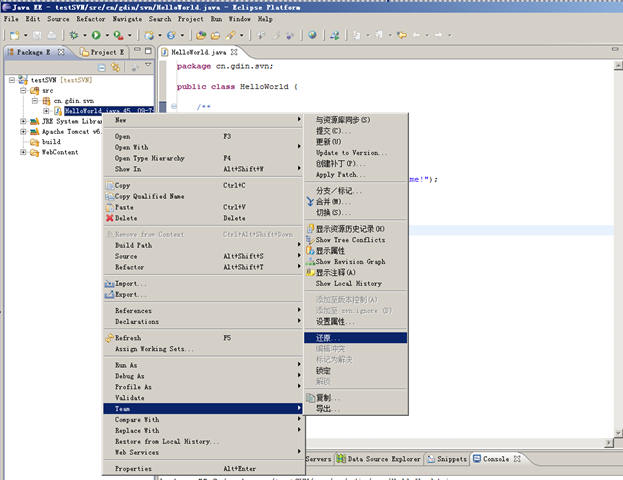The image size is (623, 480).
Task: Click Open Type Hierarchy menu entry
Action: coord(203,158)
